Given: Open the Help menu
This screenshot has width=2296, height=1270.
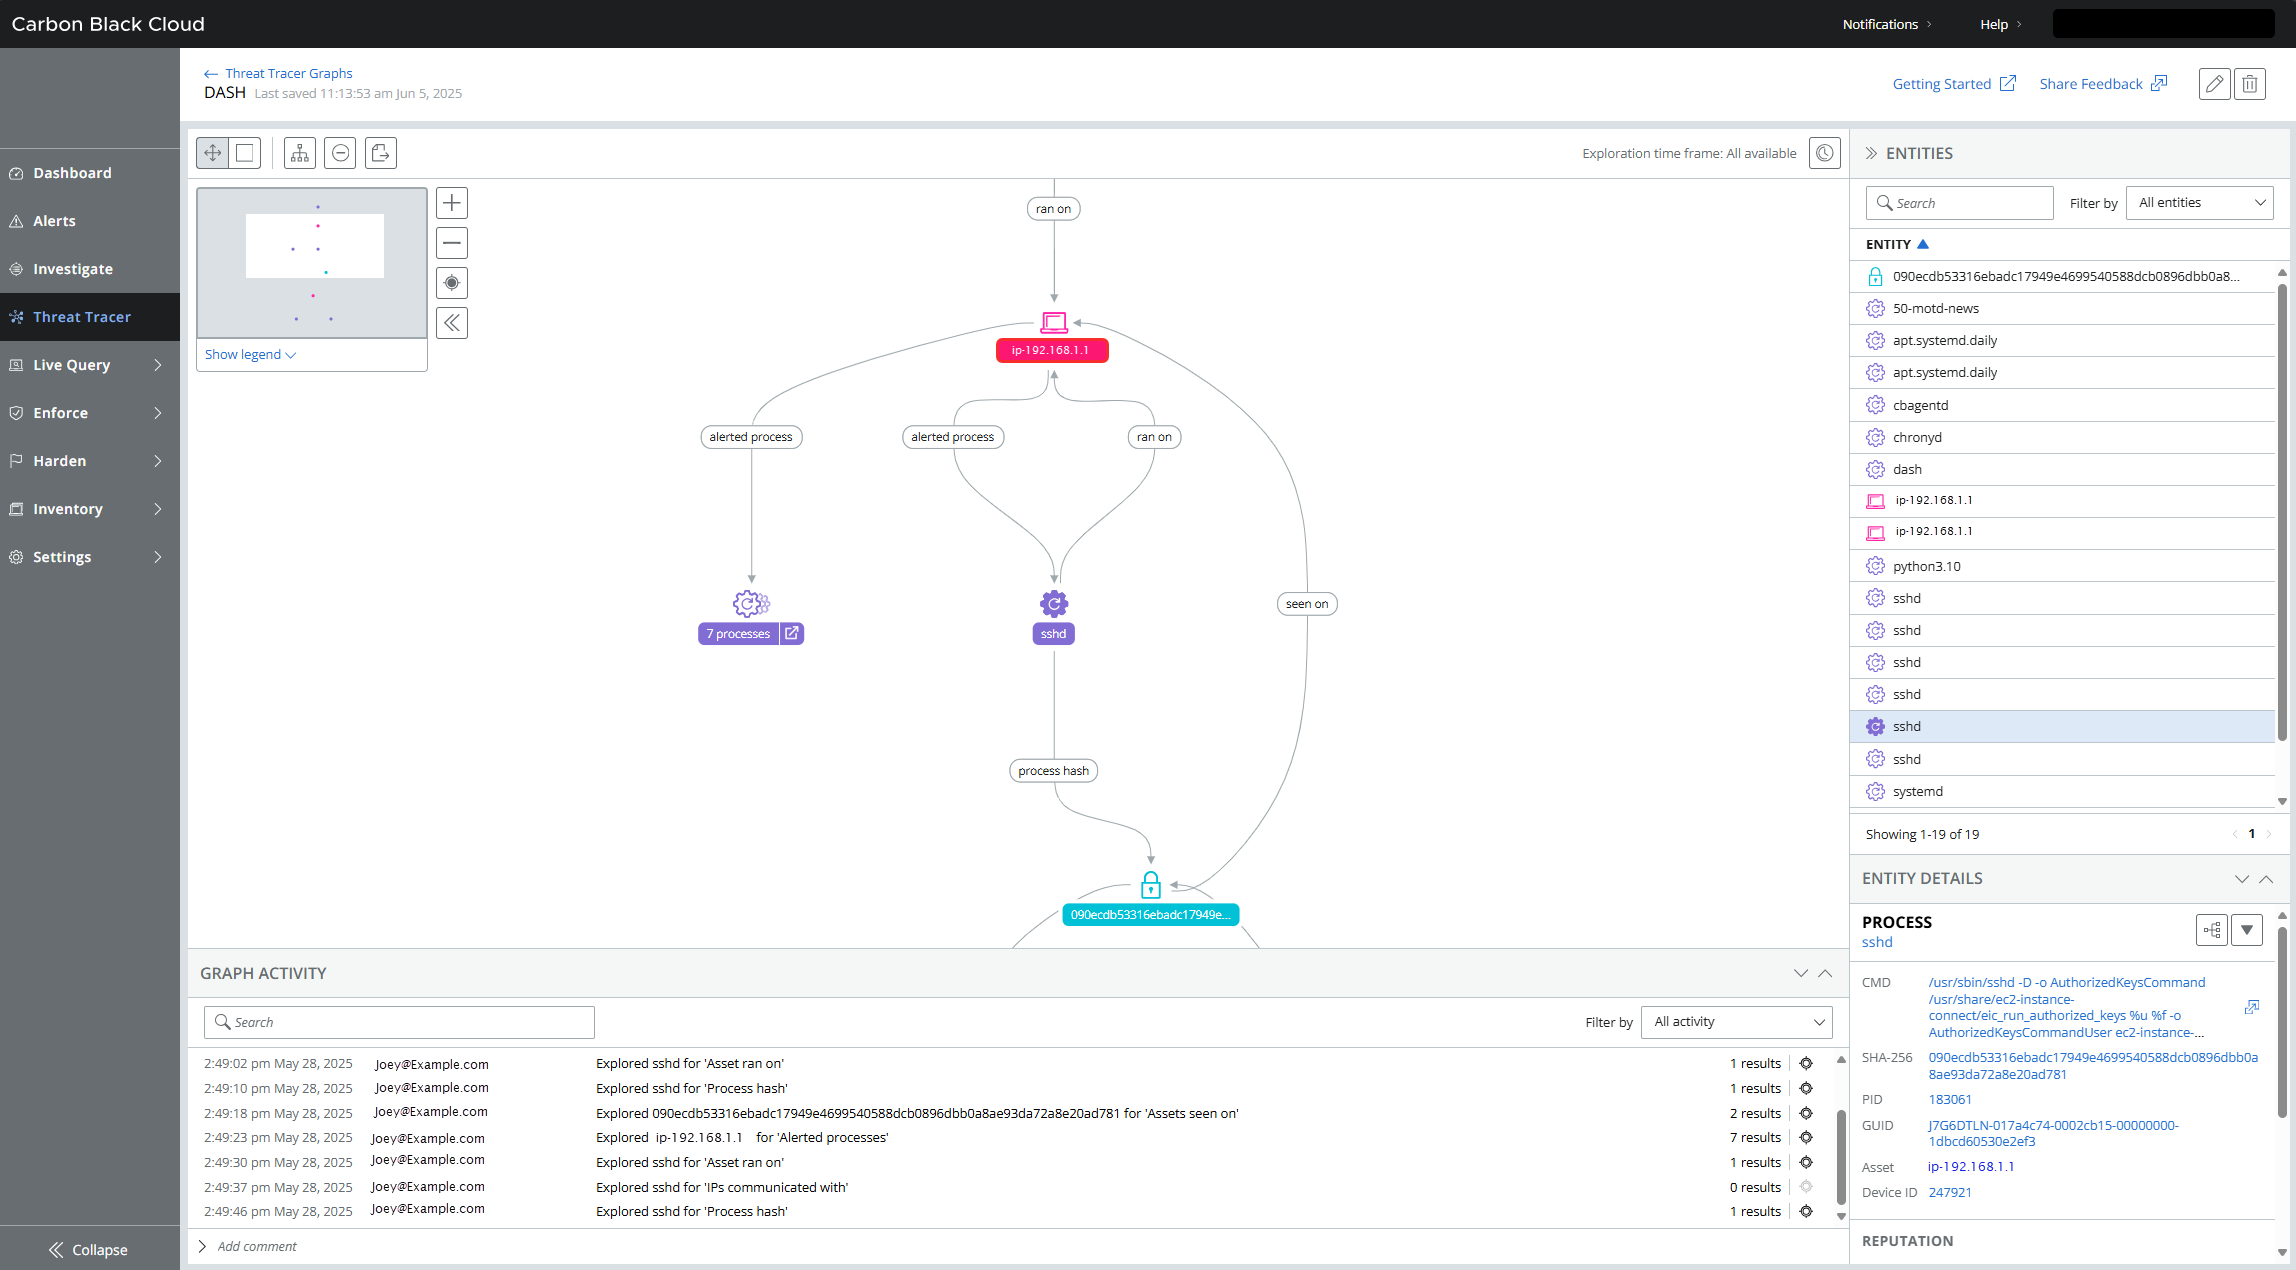Looking at the screenshot, I should pos(2001,24).
